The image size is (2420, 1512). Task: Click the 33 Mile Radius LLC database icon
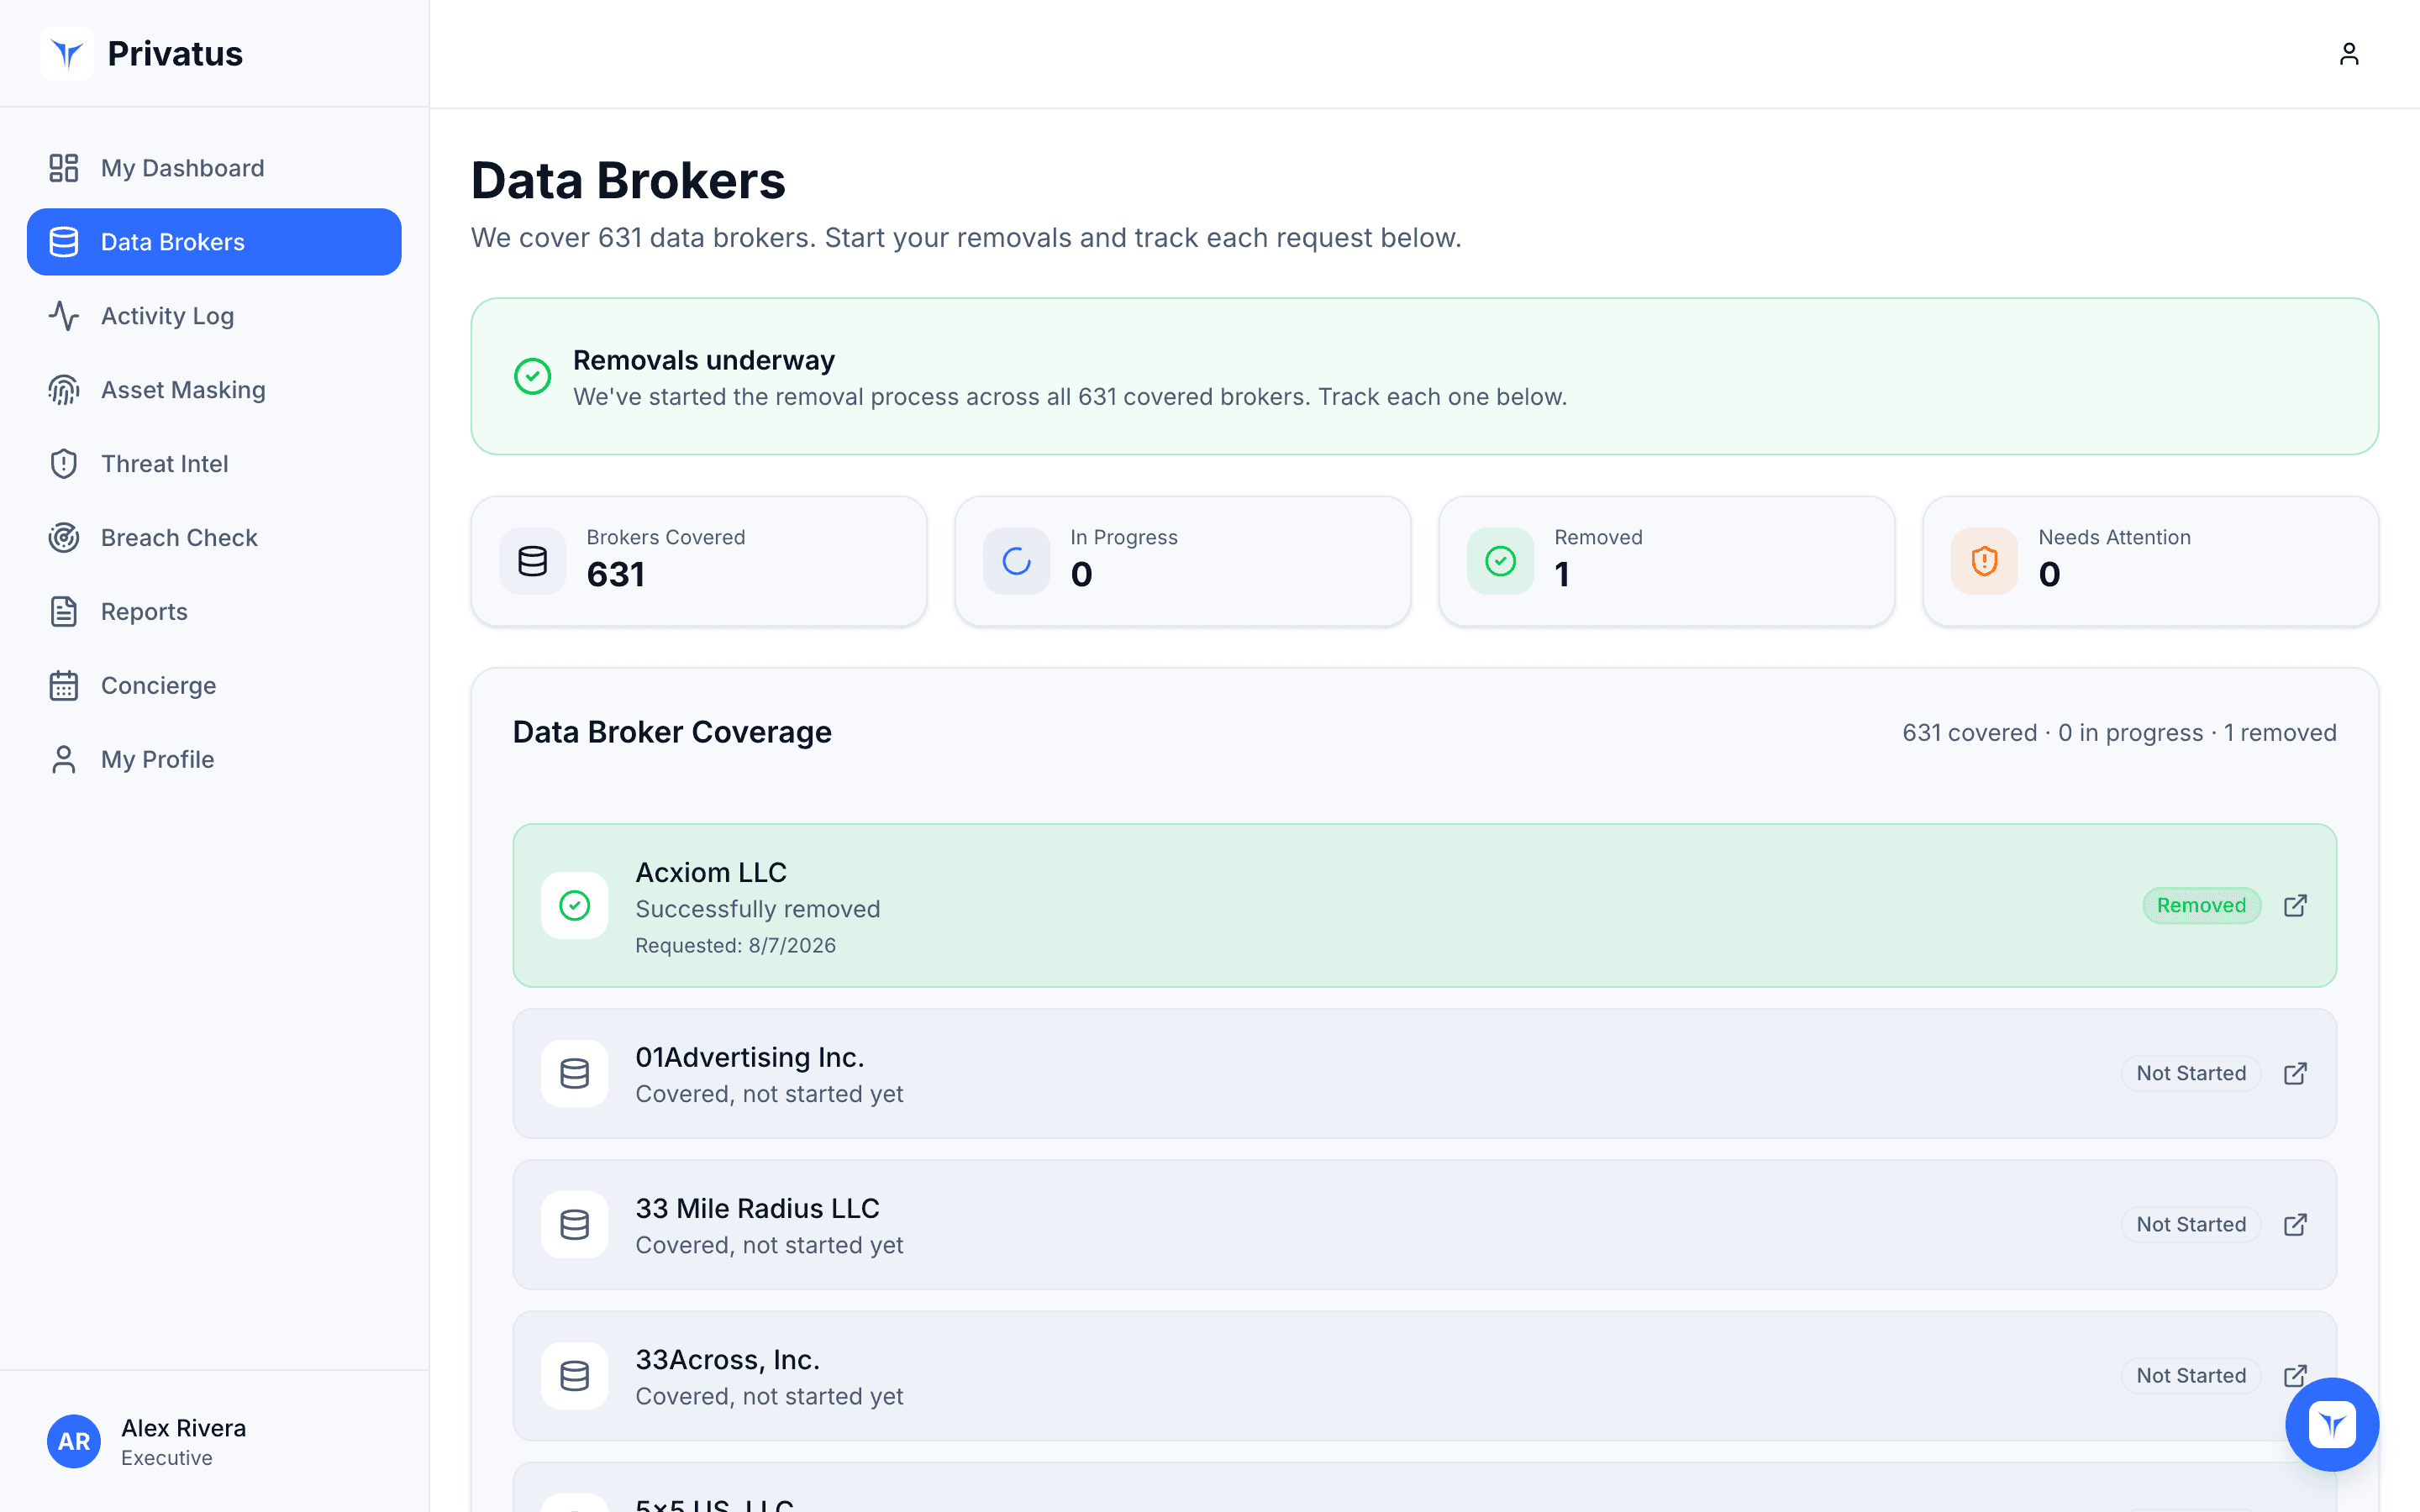575,1225
